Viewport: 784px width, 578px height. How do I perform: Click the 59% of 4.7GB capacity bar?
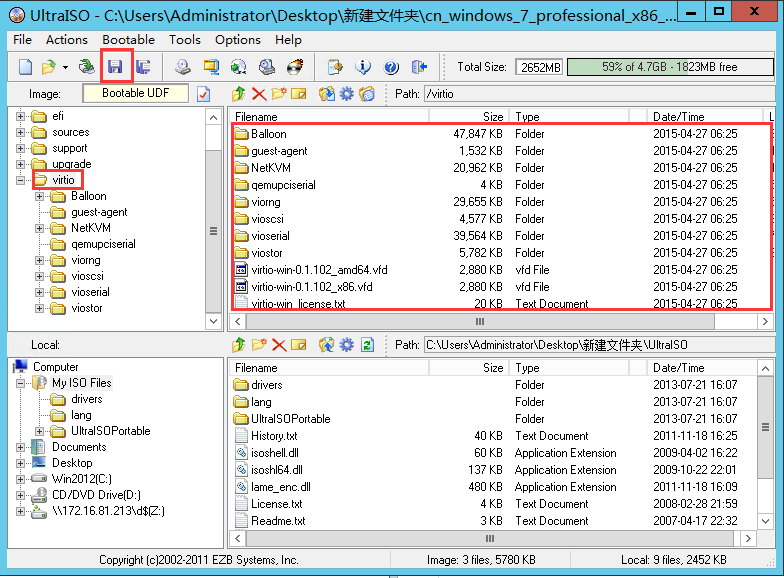coord(670,67)
